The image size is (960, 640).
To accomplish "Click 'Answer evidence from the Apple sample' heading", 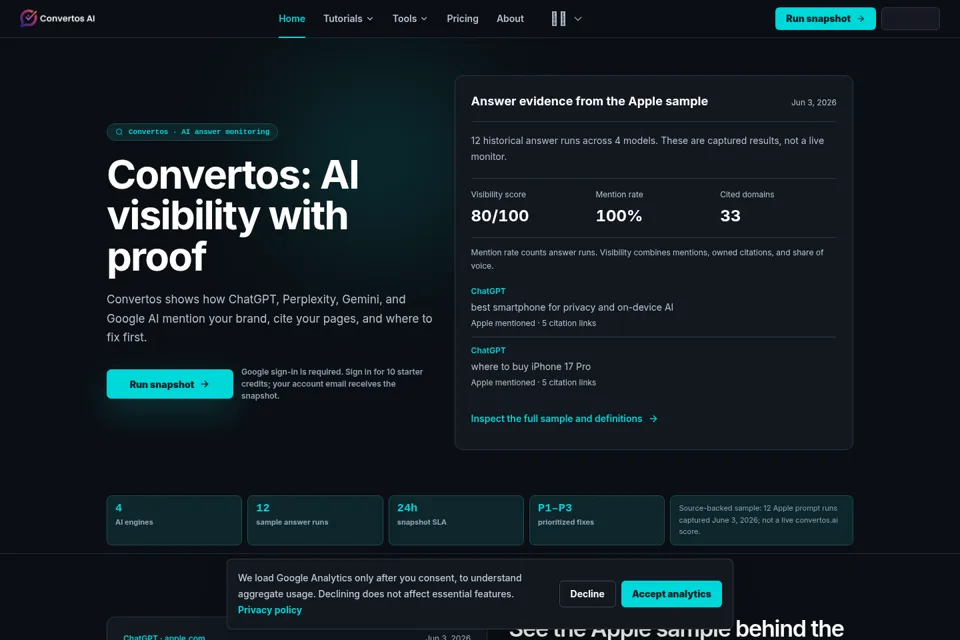I will tap(589, 101).
